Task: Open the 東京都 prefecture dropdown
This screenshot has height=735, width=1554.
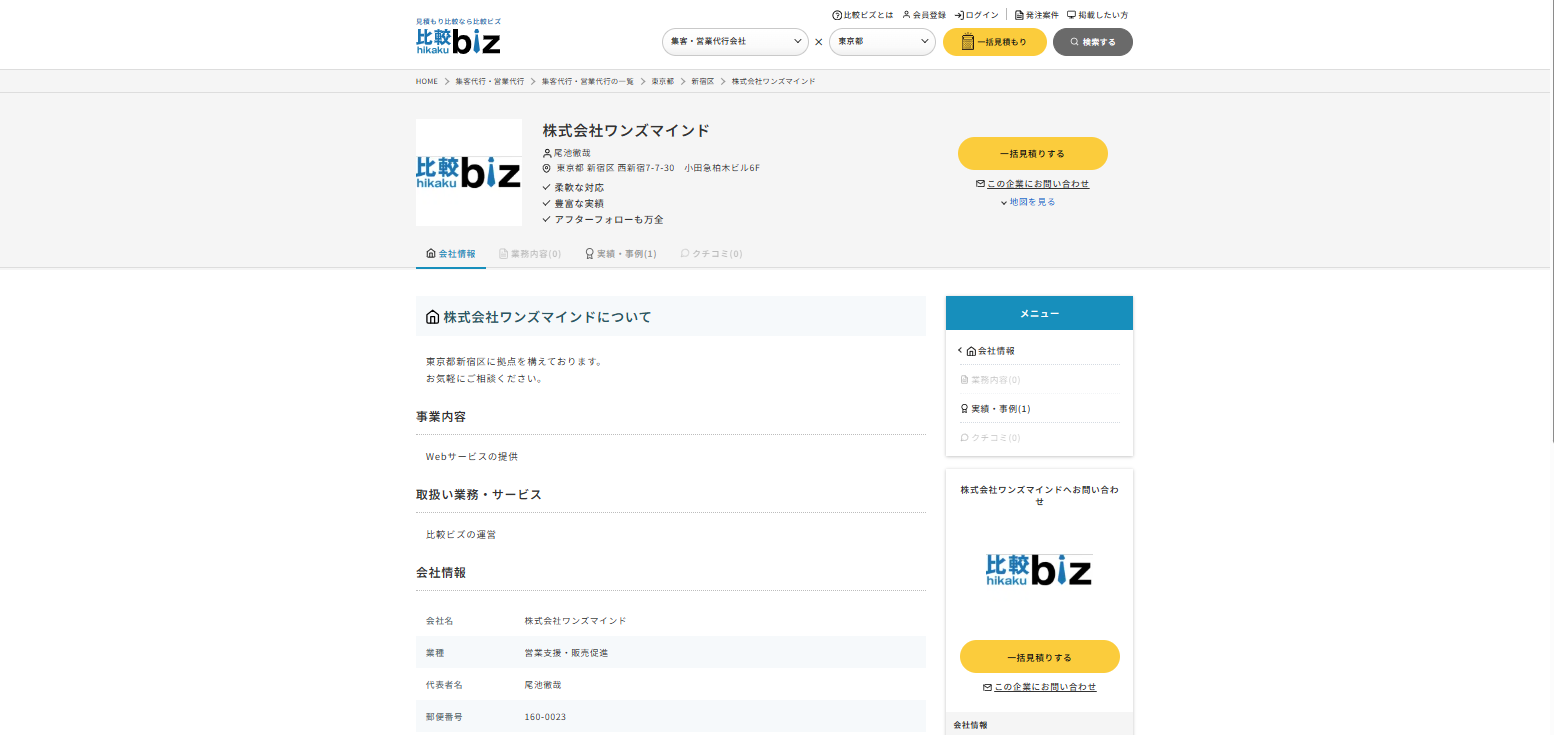Action: coord(882,42)
